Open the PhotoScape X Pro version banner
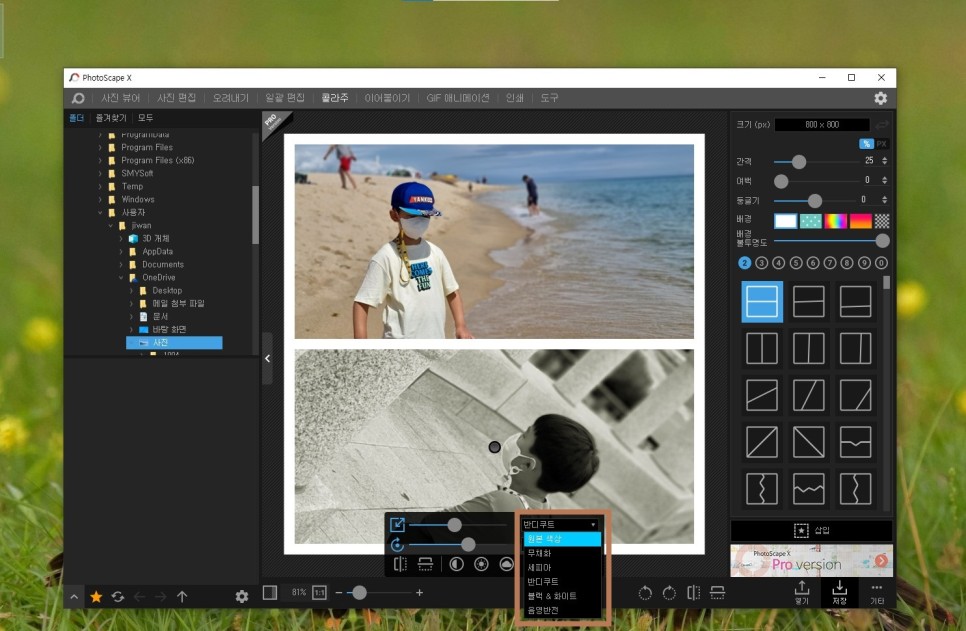966x631 pixels. 811,560
